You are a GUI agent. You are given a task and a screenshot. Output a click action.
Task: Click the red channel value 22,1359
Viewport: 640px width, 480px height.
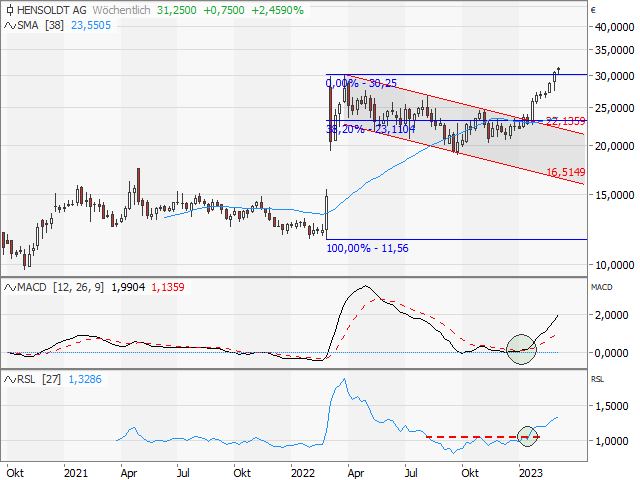[566, 121]
